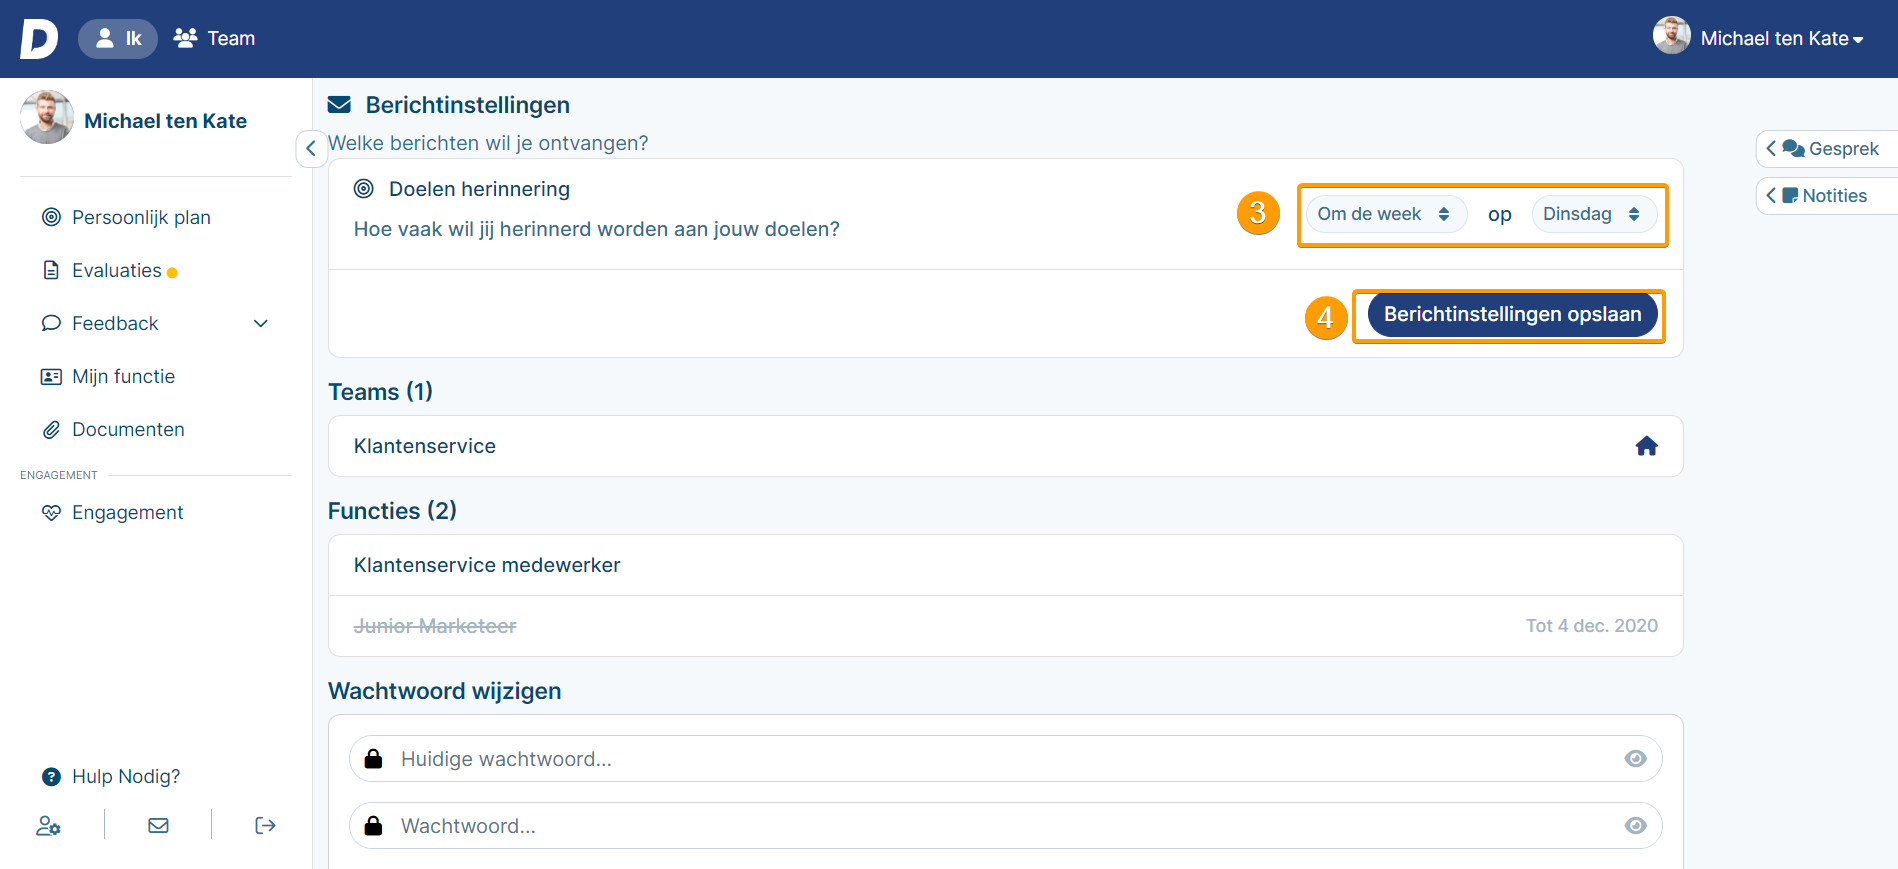Click the D logo in the header
1898x869 pixels.
tap(39, 39)
